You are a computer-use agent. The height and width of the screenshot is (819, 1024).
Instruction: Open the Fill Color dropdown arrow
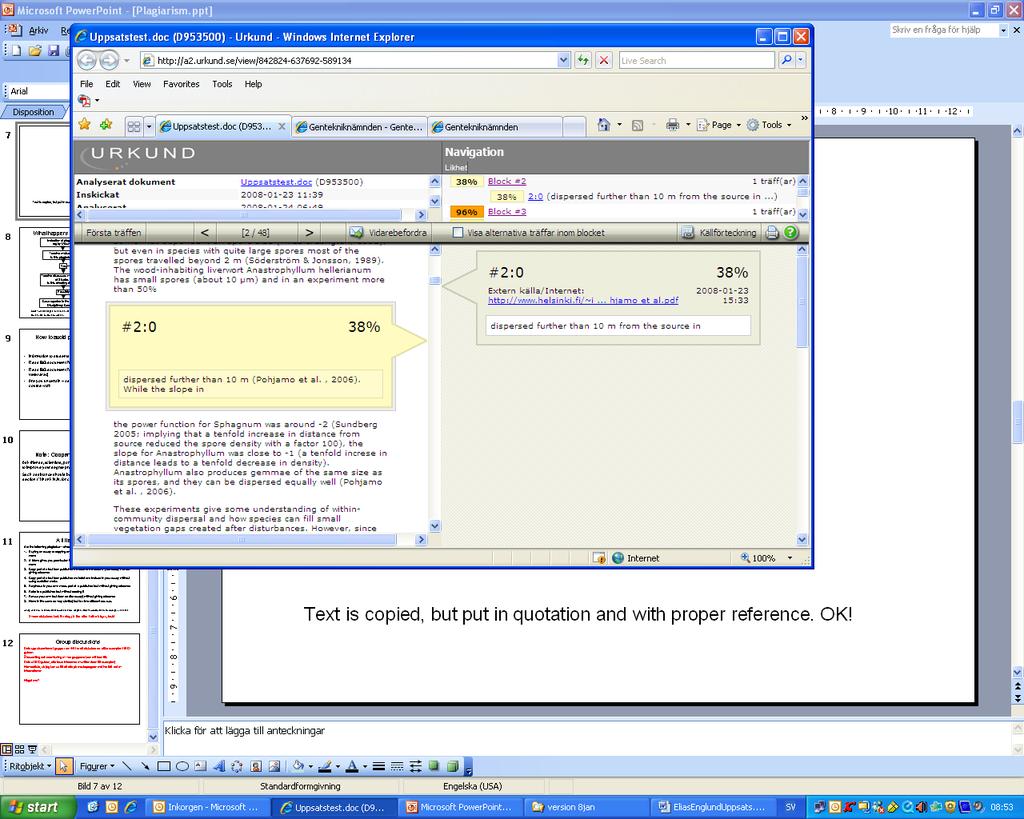pos(311,767)
